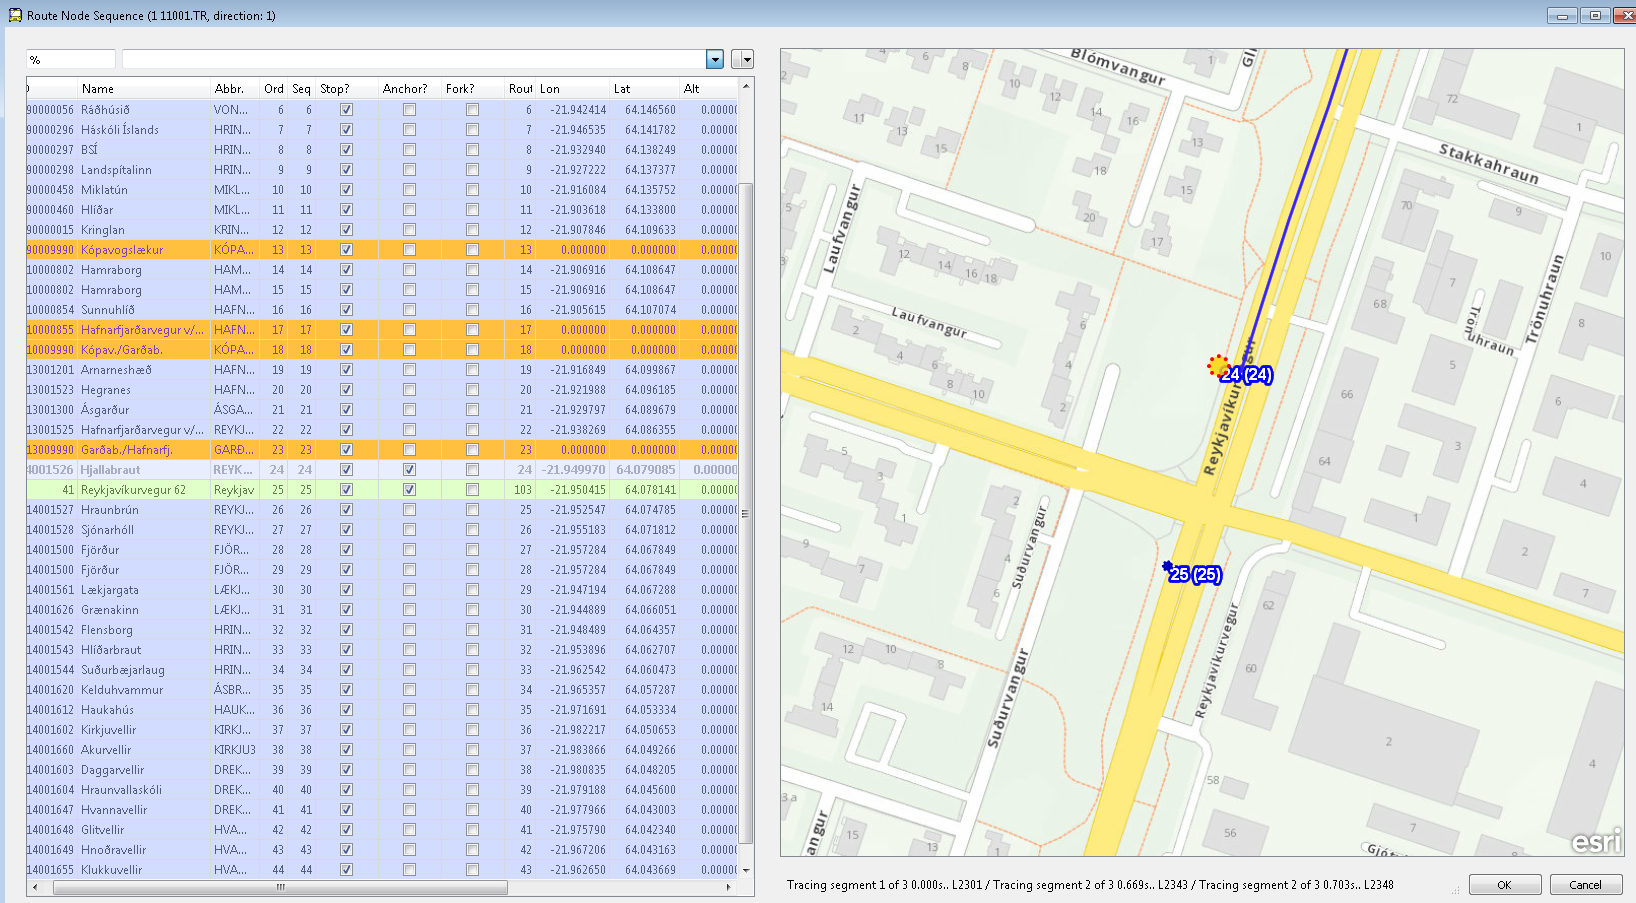
Task: Click horizontal scrollbar right arrow of table
Action: coord(729,887)
